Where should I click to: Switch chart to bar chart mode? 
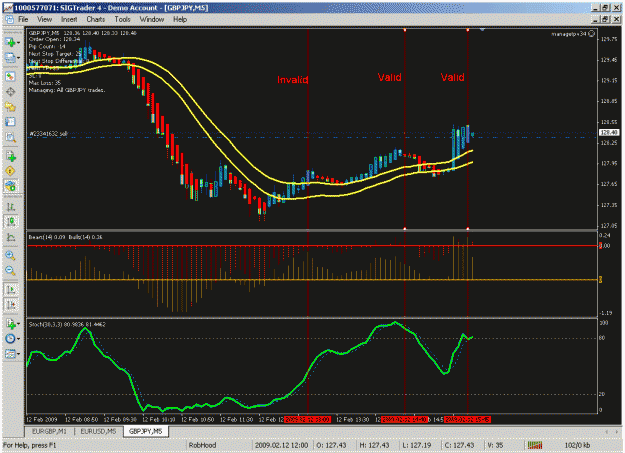pyautogui.click(x=10, y=207)
